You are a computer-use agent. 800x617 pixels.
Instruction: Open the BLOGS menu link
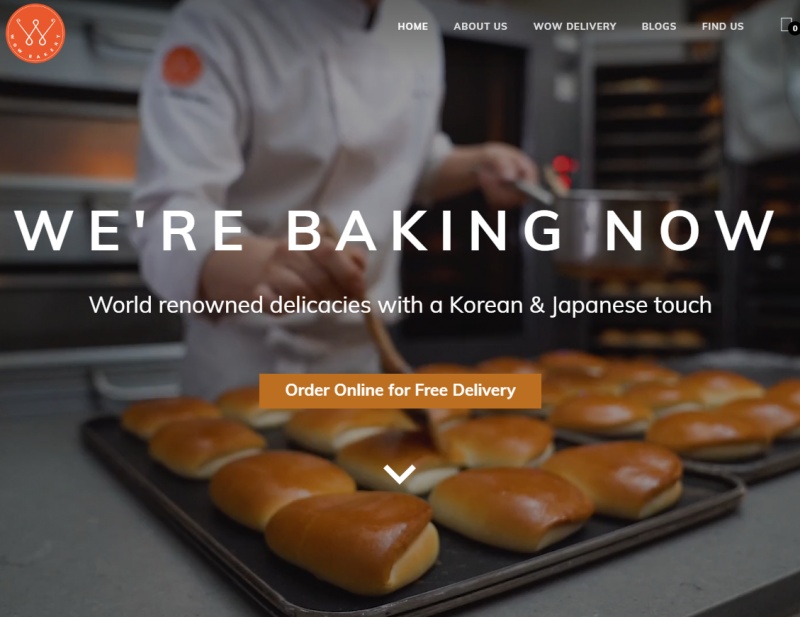tap(659, 26)
